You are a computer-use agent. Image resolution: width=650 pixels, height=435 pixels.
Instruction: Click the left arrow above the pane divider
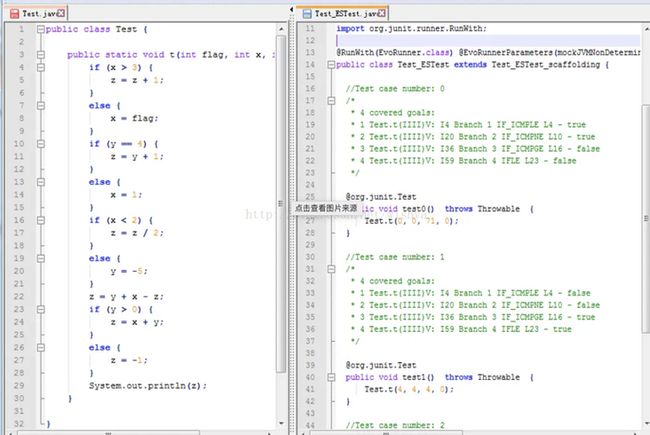pos(291,9)
